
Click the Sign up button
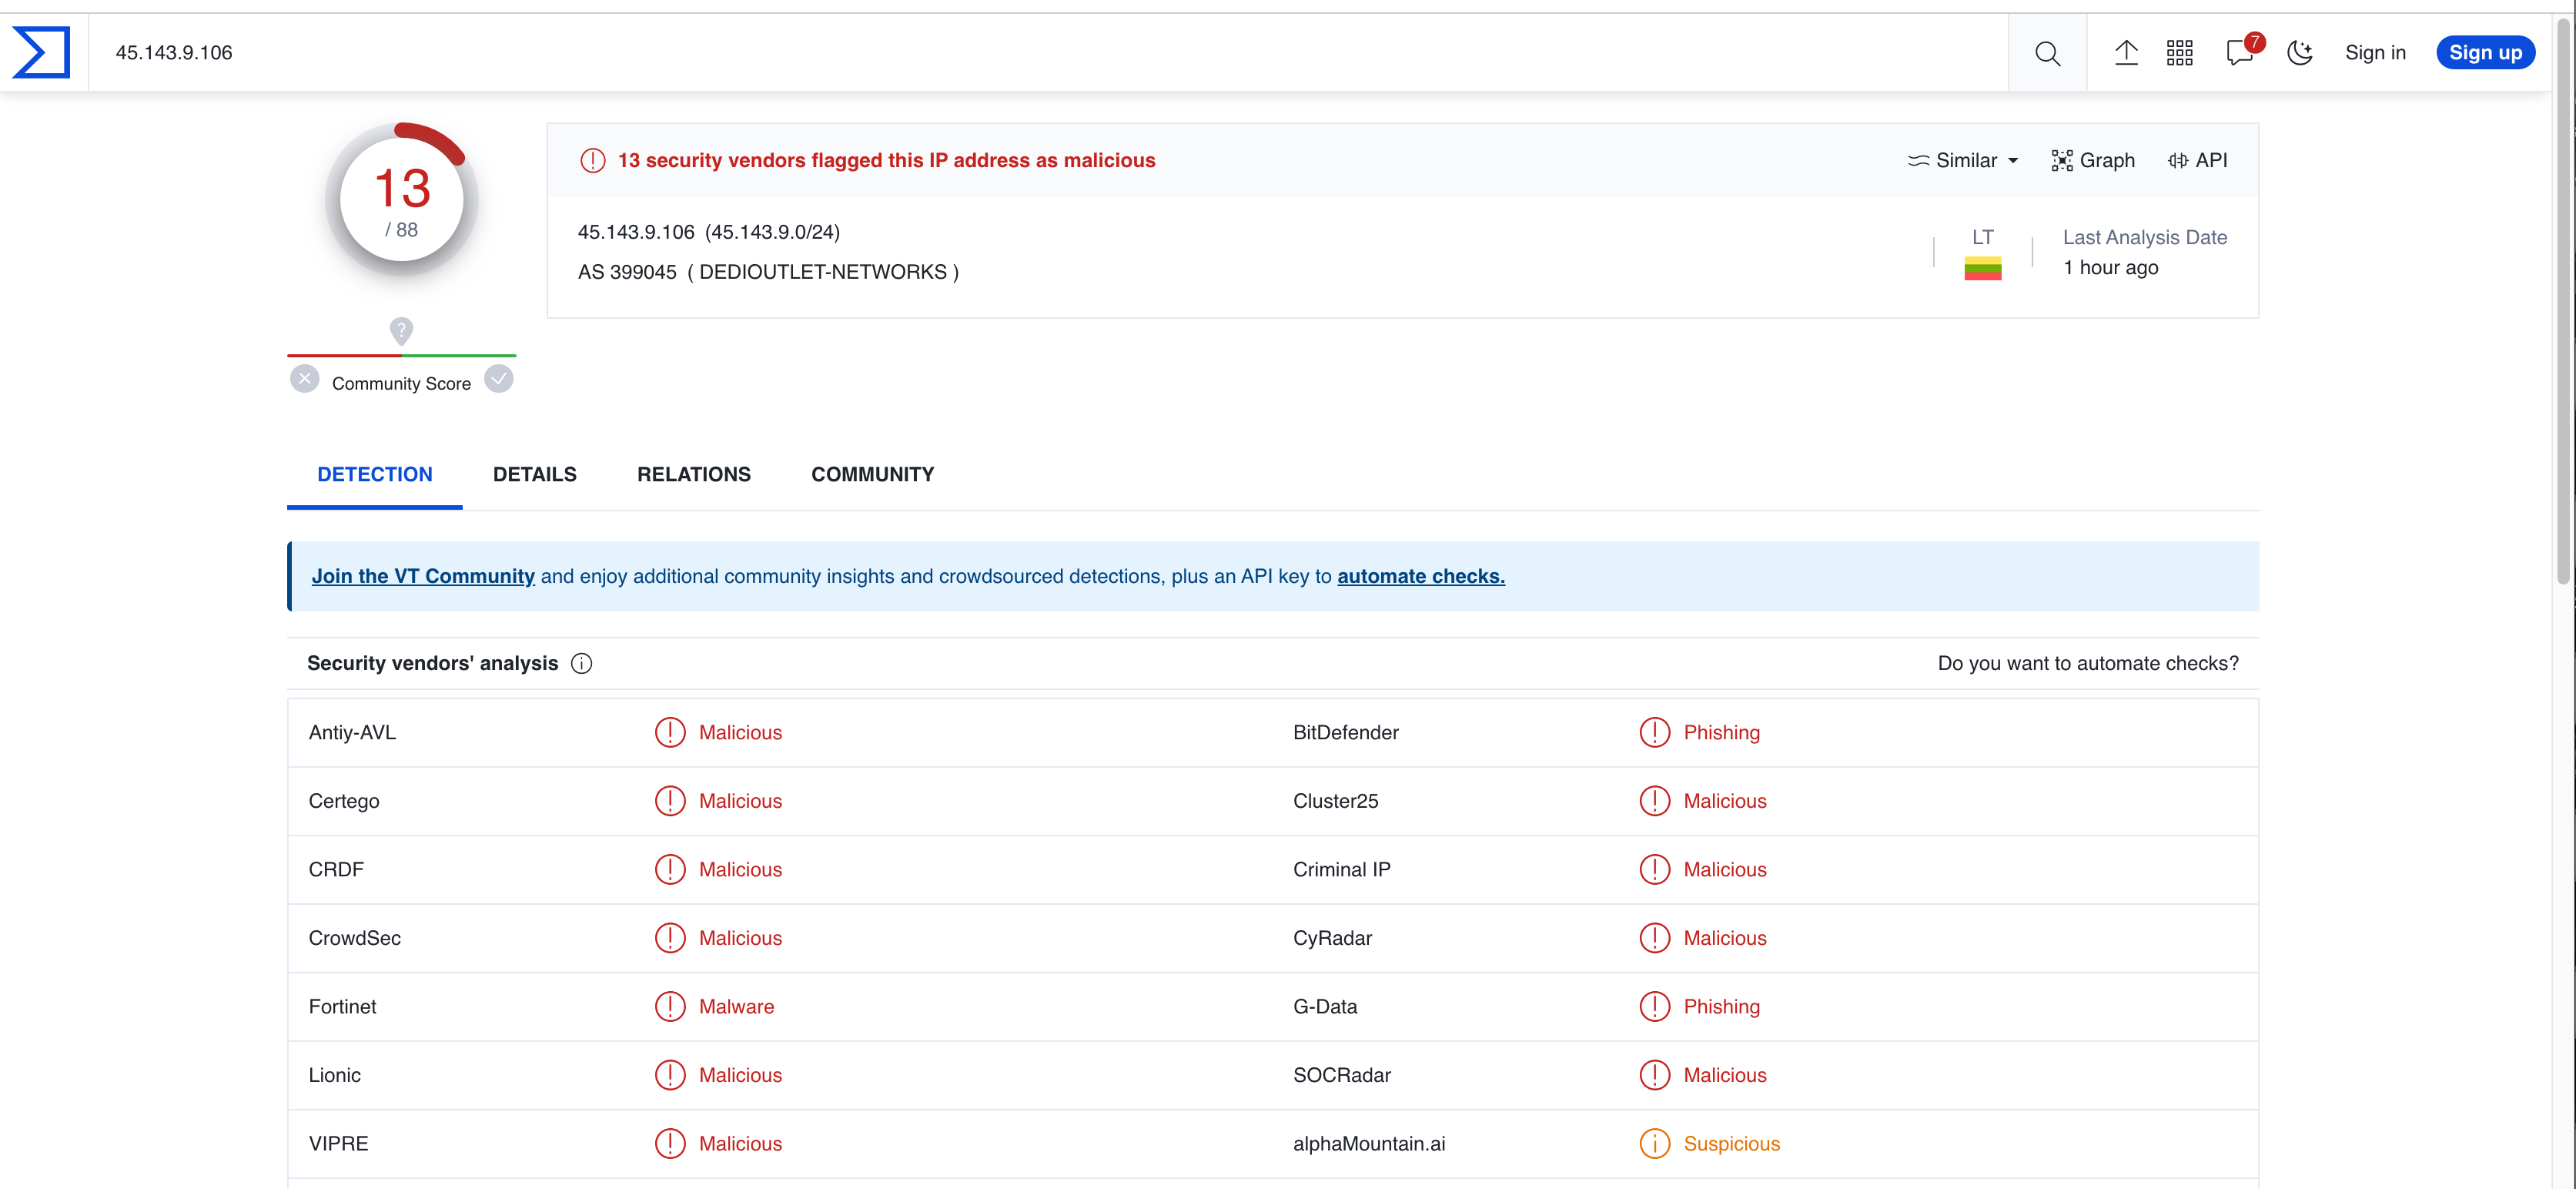(x=2485, y=53)
